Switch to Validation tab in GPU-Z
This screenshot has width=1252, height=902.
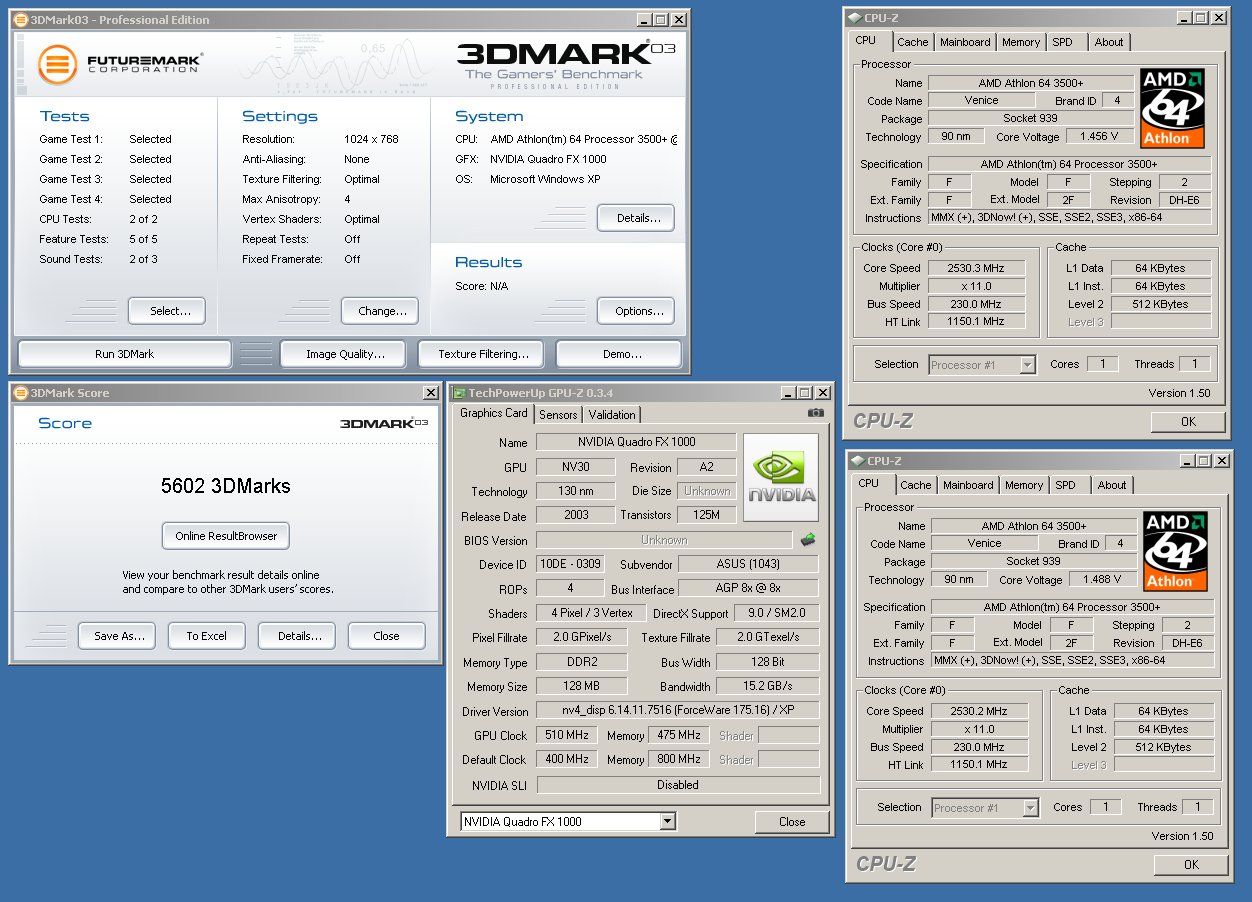click(x=612, y=414)
